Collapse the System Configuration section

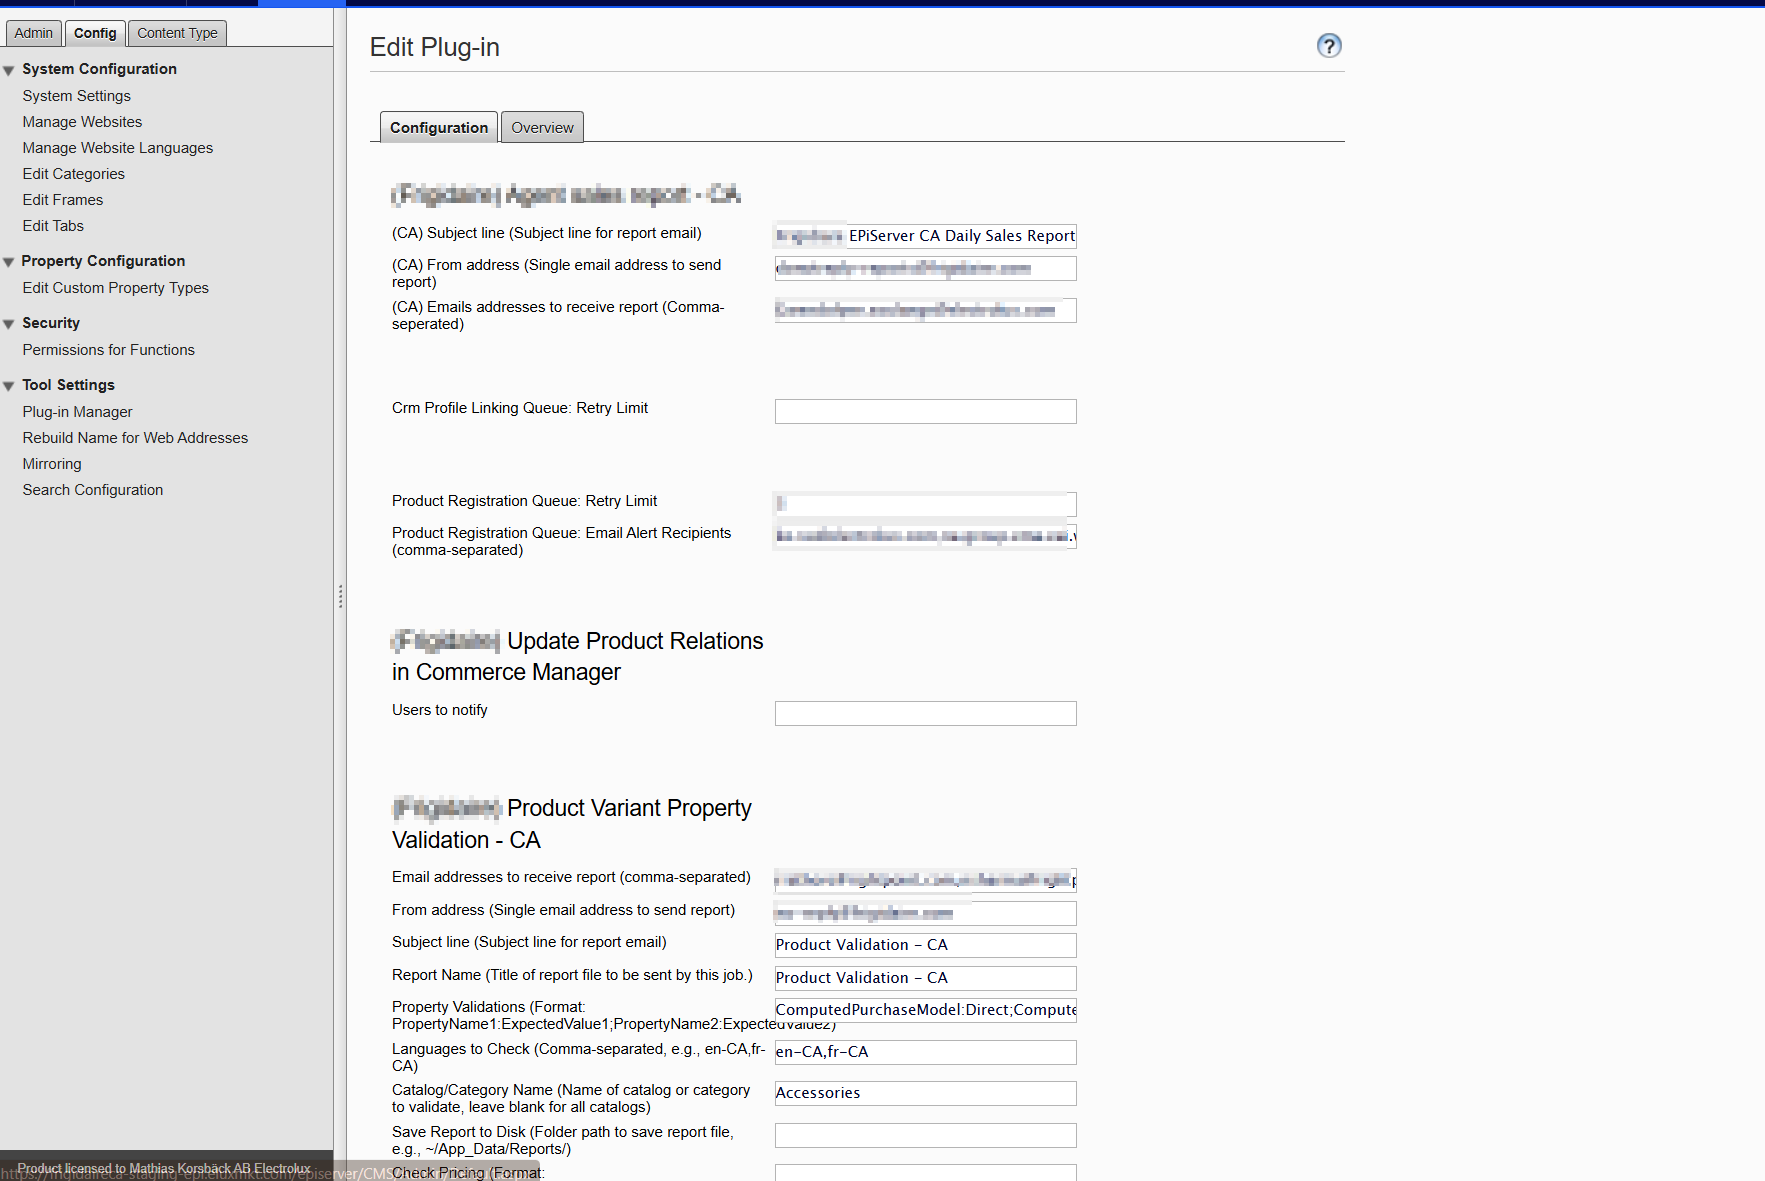[x=9, y=69]
